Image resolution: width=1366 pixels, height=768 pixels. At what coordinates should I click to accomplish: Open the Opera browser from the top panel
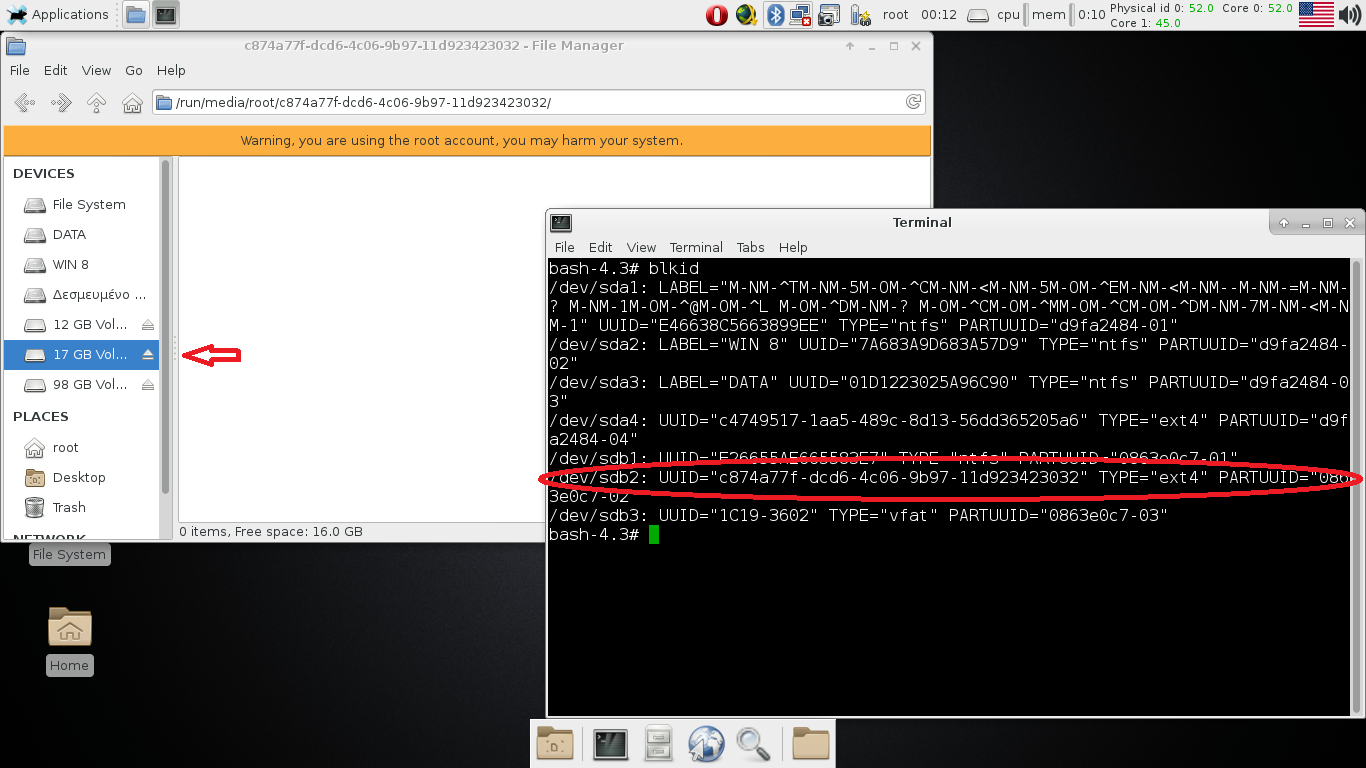coord(716,14)
